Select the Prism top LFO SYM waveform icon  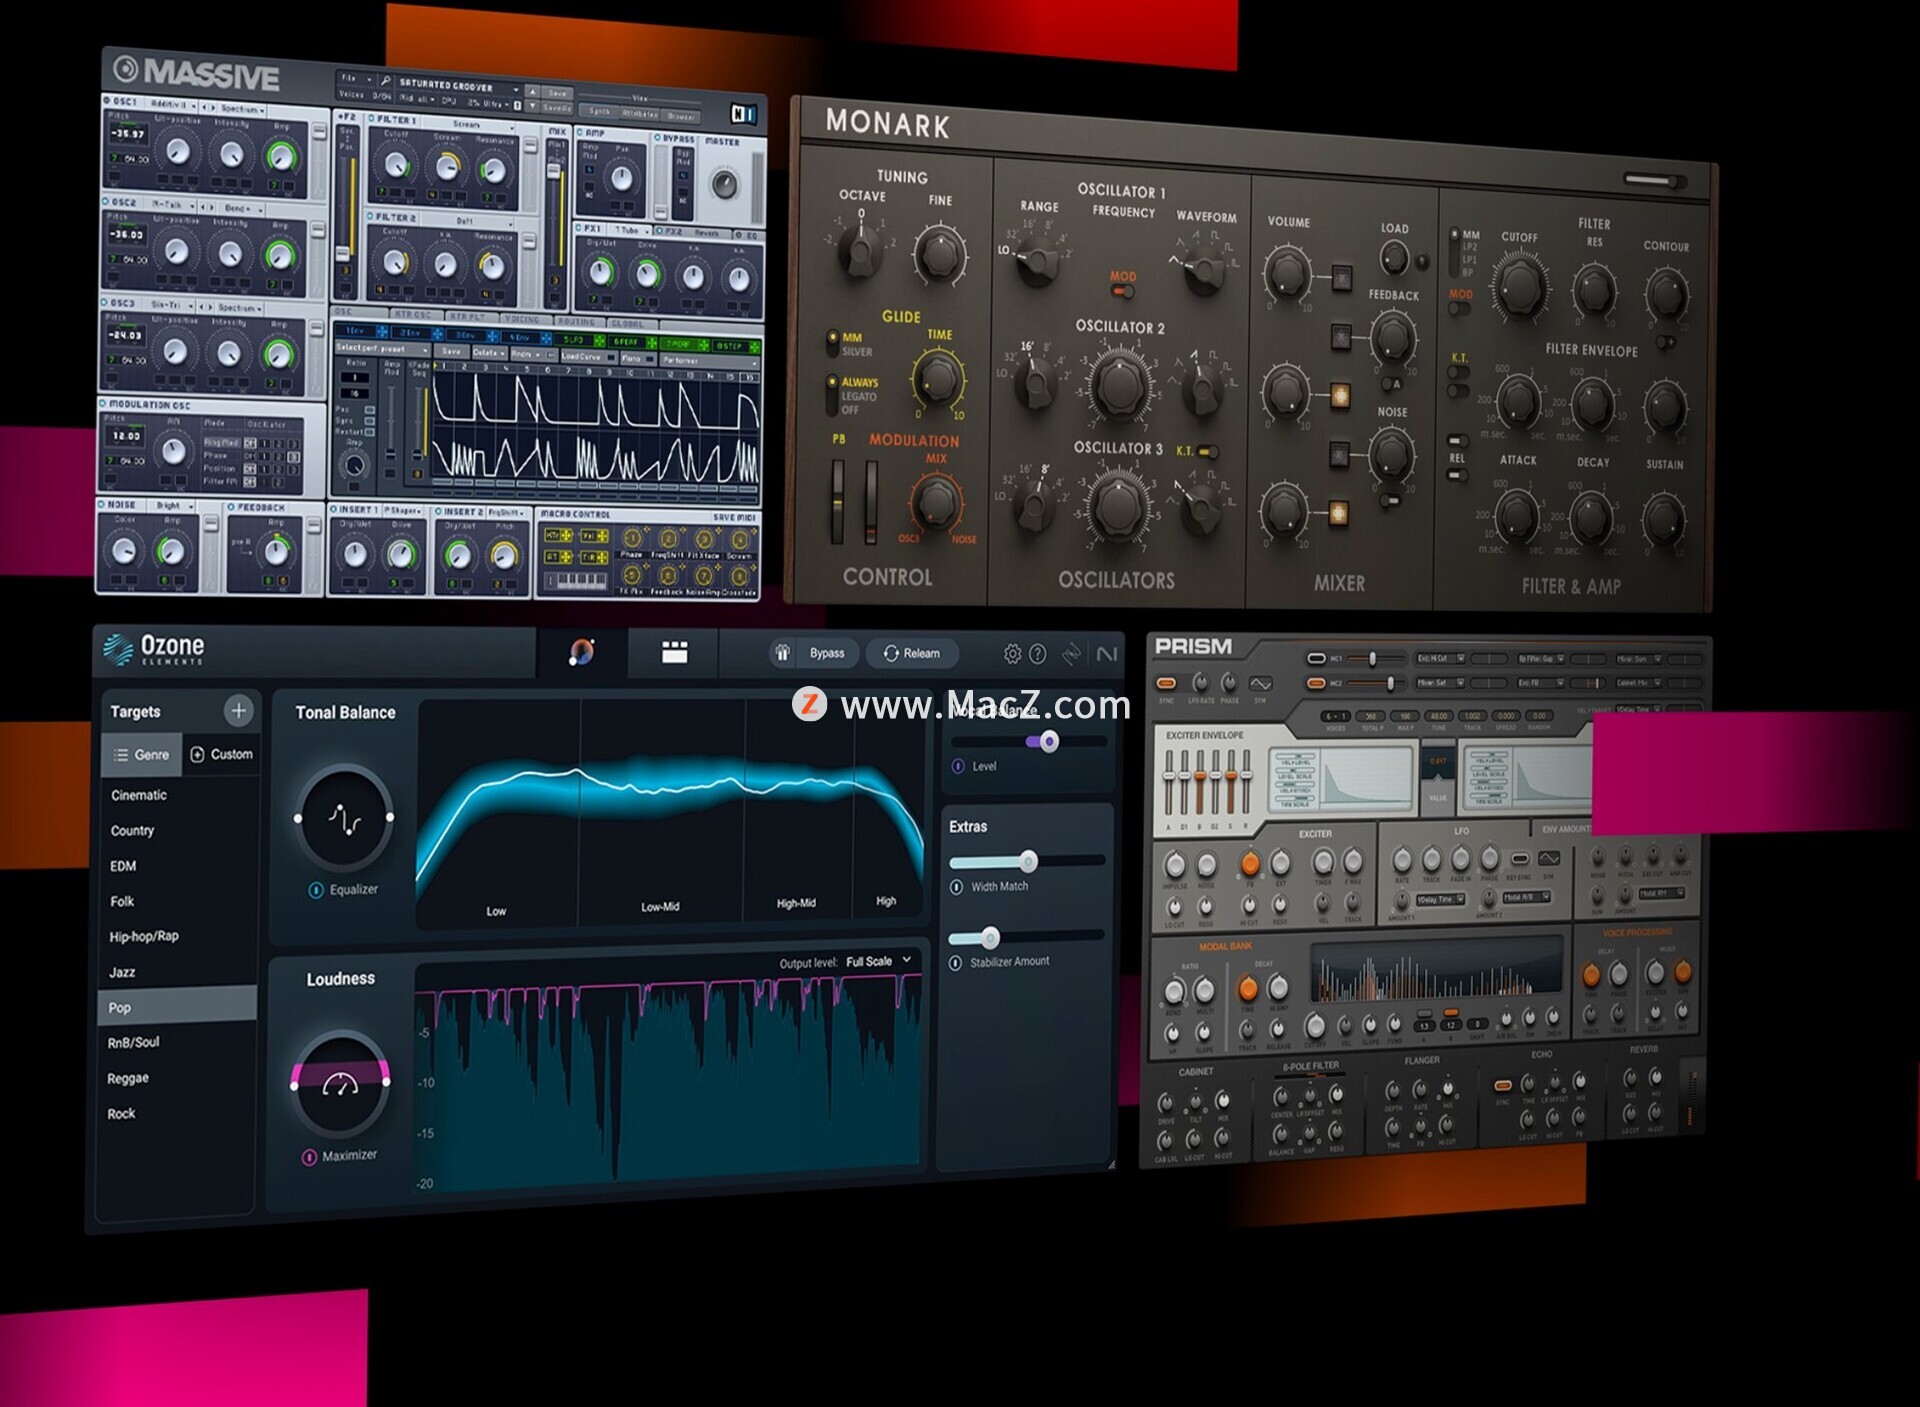1261,684
